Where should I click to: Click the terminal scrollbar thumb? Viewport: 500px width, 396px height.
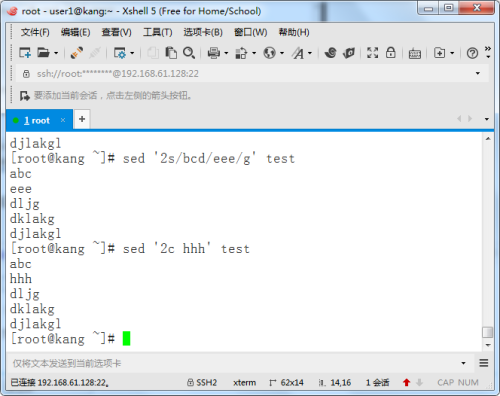click(x=488, y=332)
